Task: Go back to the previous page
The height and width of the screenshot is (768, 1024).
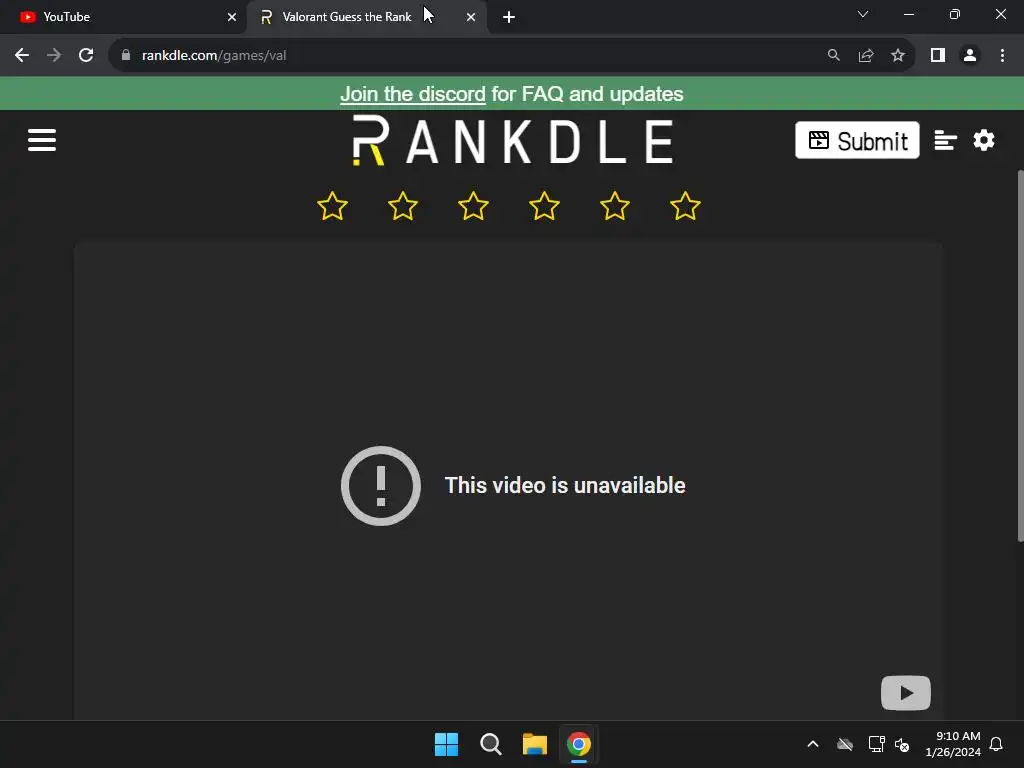Action: 22,55
